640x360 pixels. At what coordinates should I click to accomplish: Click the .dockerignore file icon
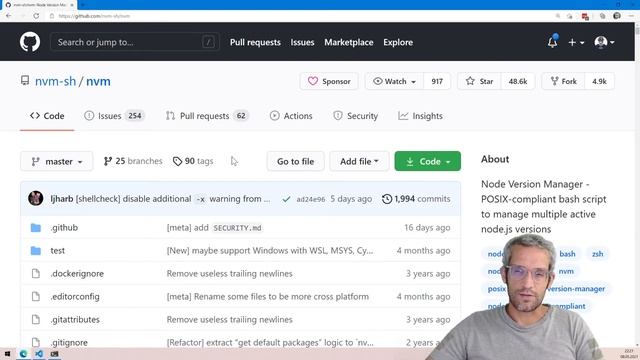click(36, 273)
